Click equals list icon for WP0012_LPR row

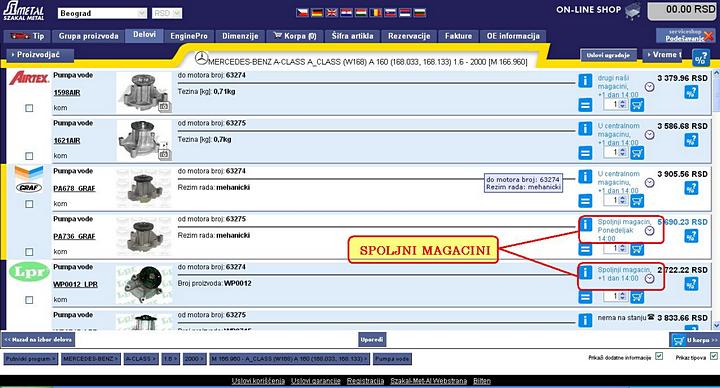click(x=585, y=297)
